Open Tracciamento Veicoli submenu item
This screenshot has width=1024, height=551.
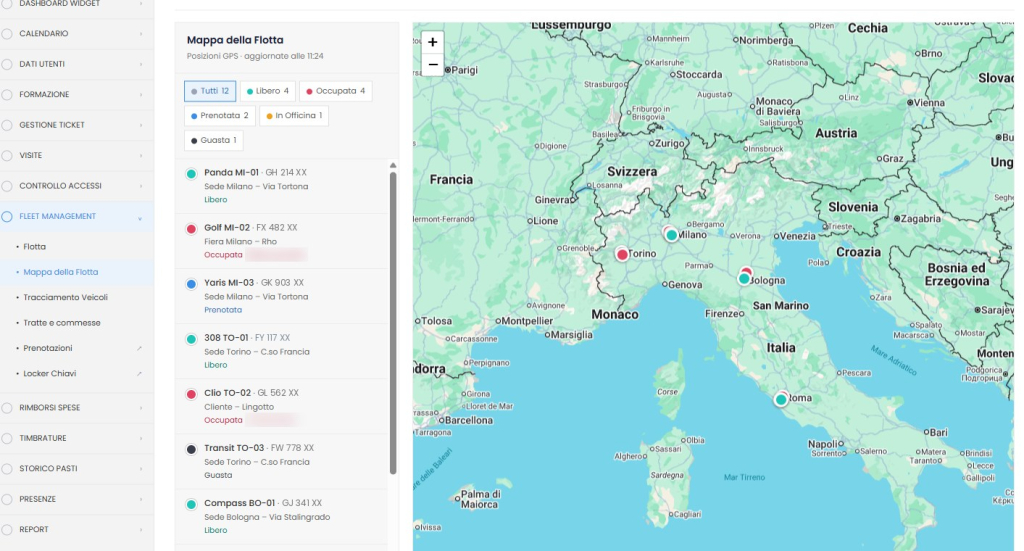click(65, 297)
